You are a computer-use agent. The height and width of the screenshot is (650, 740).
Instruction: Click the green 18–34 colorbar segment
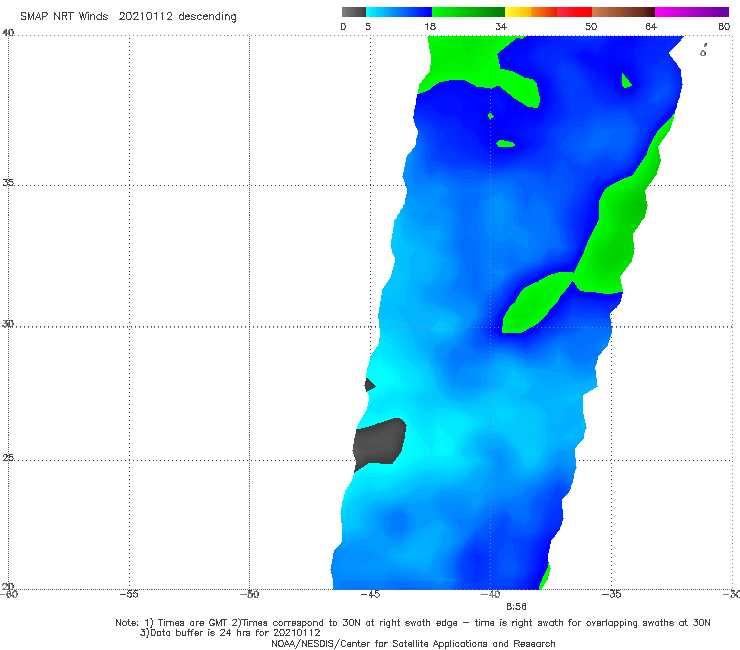468,12
